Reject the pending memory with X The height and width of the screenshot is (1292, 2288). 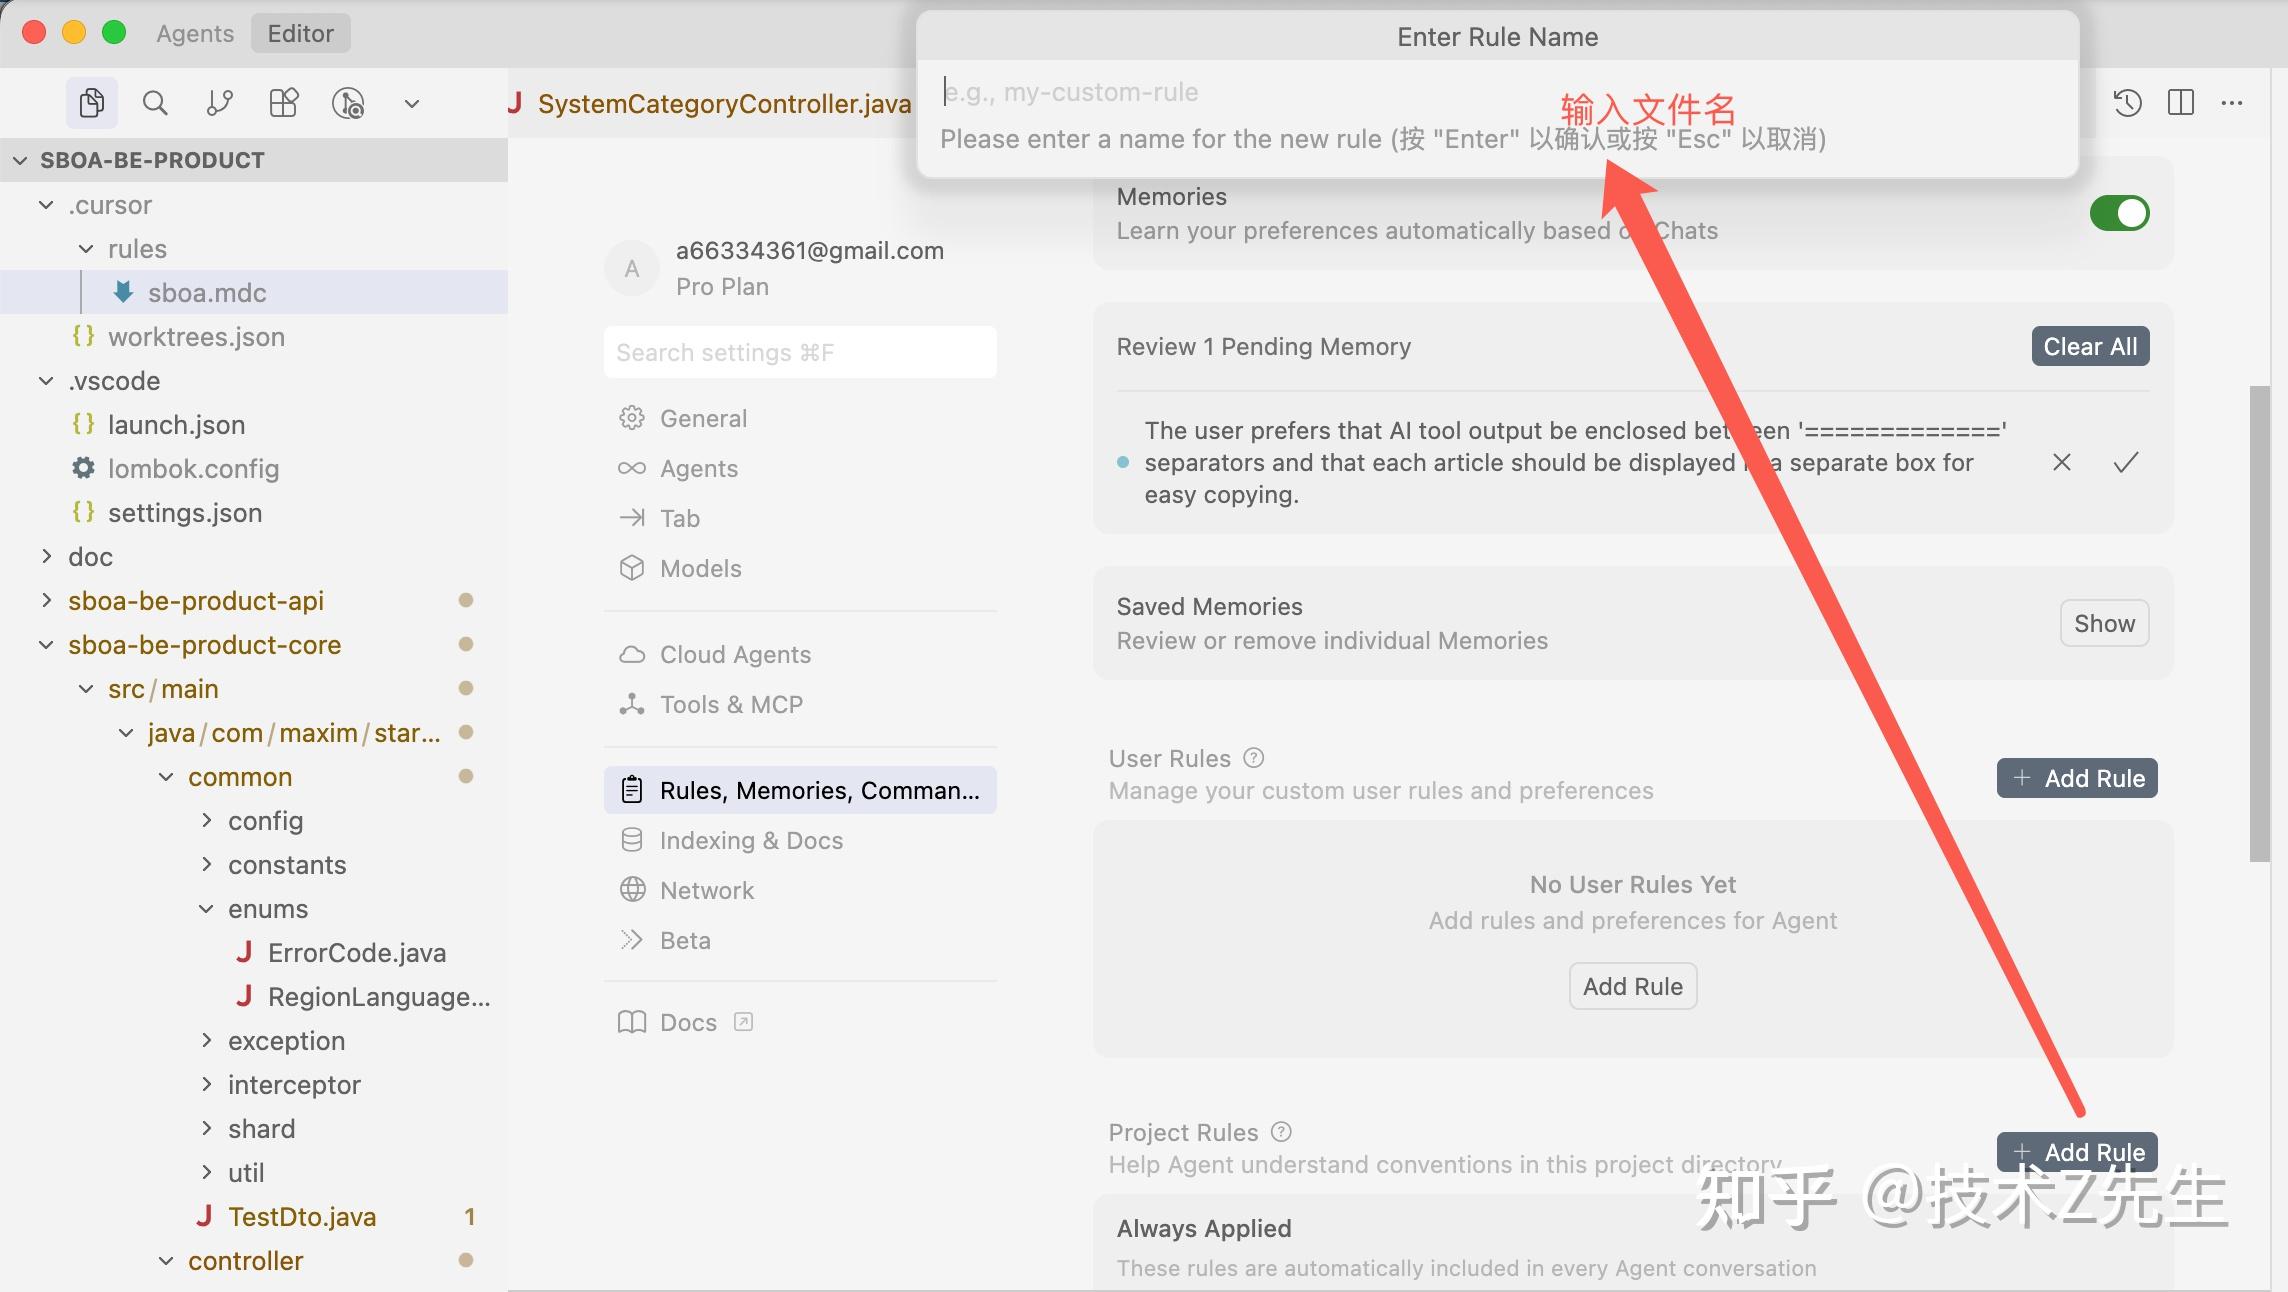pos(2062,462)
